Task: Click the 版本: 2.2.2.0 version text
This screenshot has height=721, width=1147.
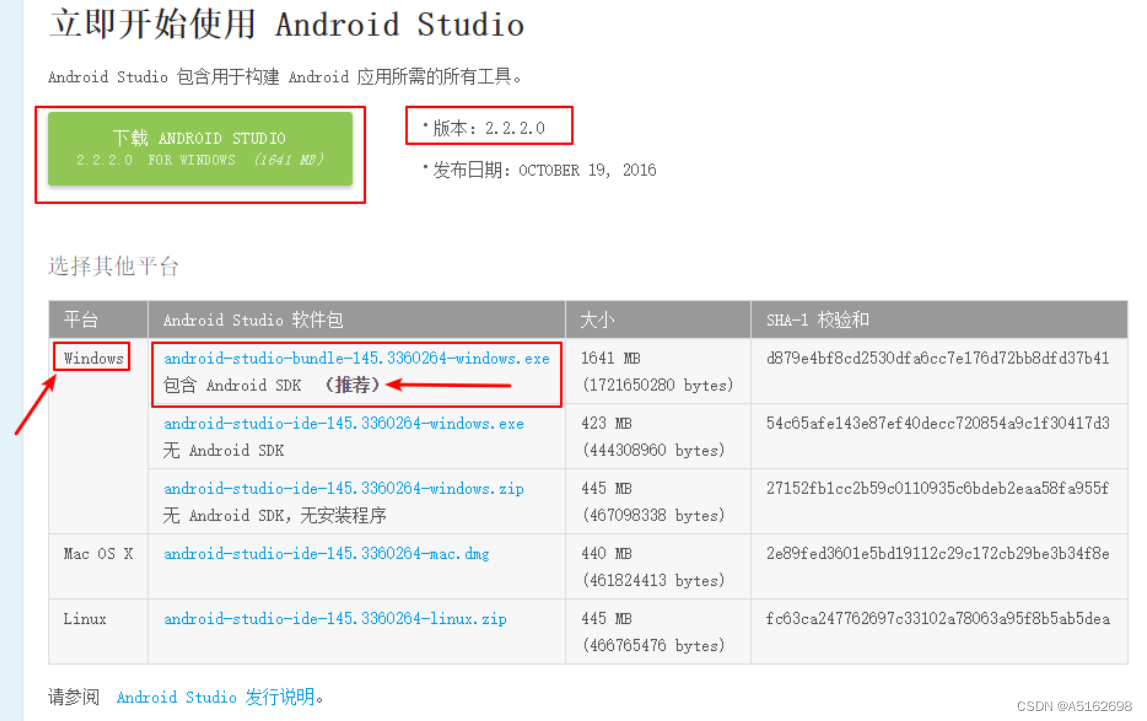Action: pos(489,128)
